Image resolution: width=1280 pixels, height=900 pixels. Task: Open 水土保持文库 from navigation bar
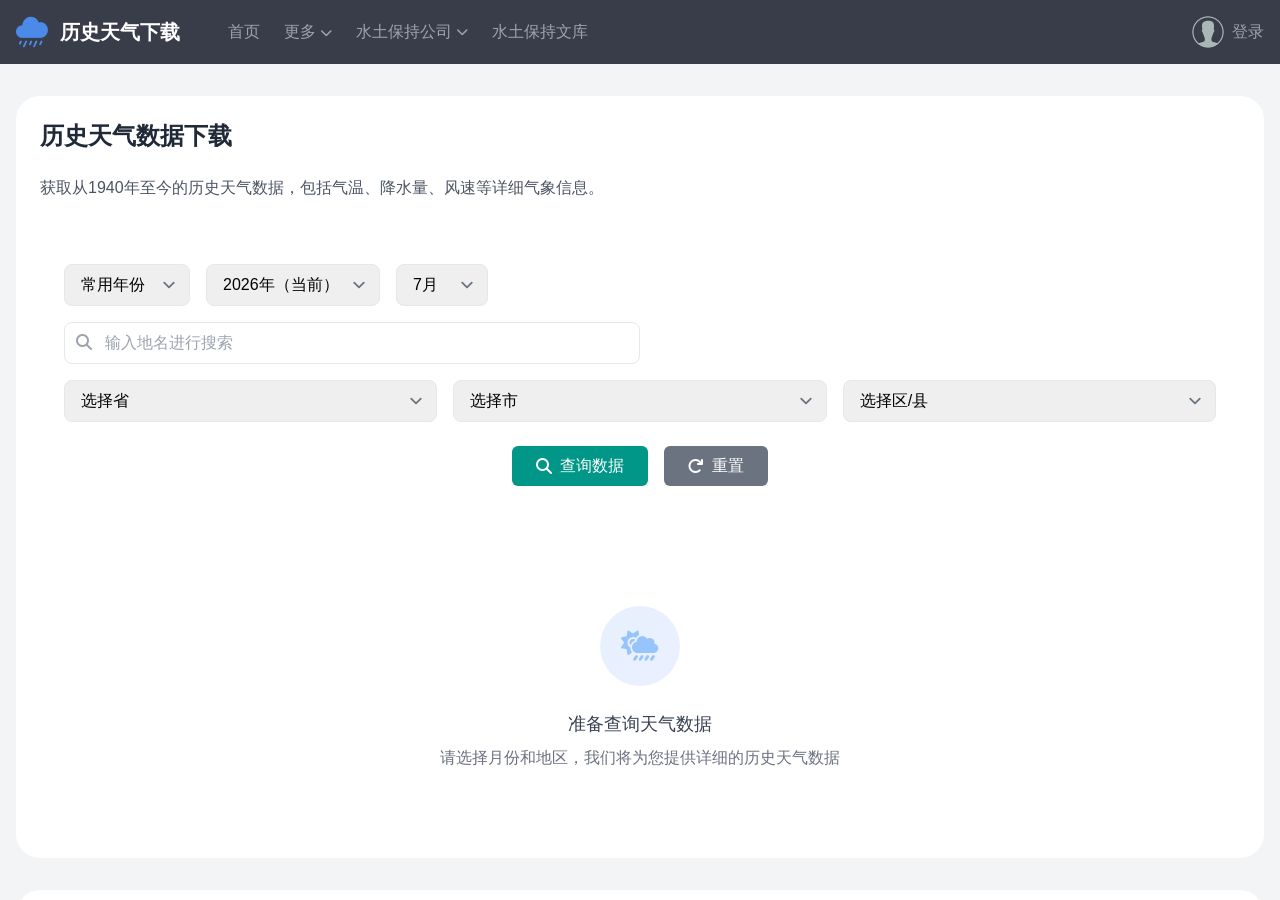(x=540, y=32)
